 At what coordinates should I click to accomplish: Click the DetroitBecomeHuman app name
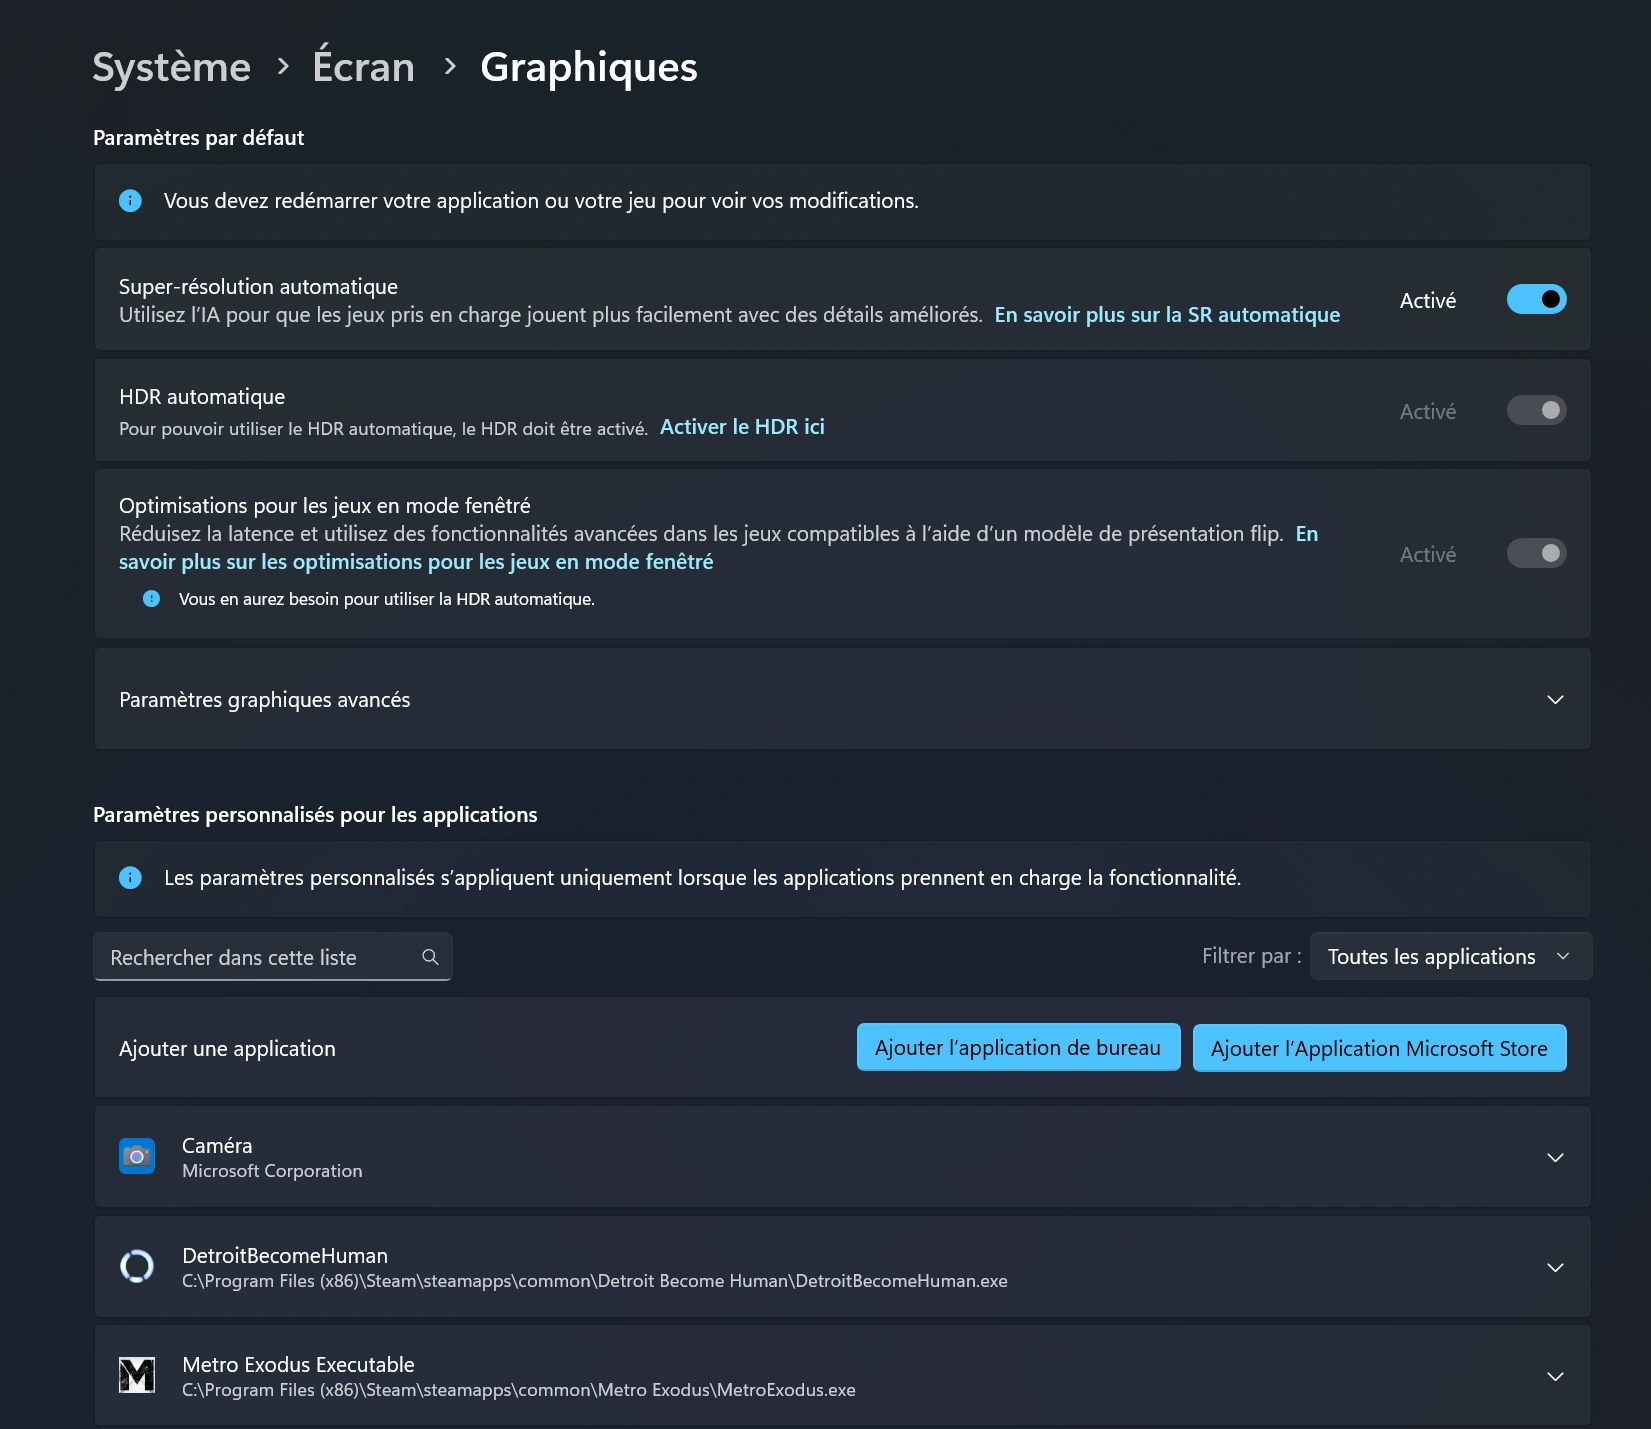(285, 1256)
